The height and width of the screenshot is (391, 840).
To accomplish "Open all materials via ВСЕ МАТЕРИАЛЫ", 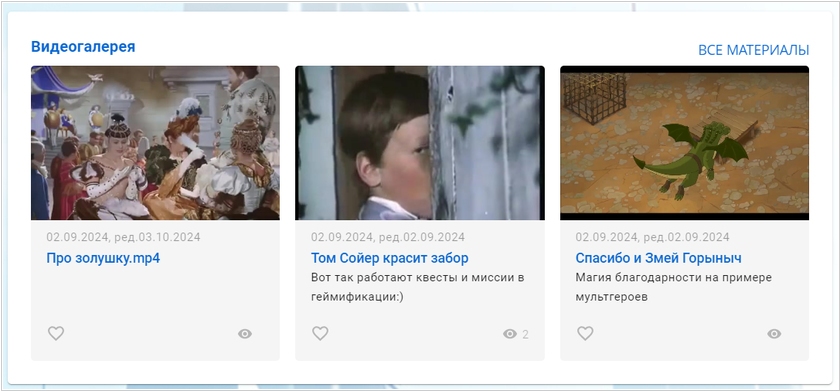I will click(x=753, y=50).
